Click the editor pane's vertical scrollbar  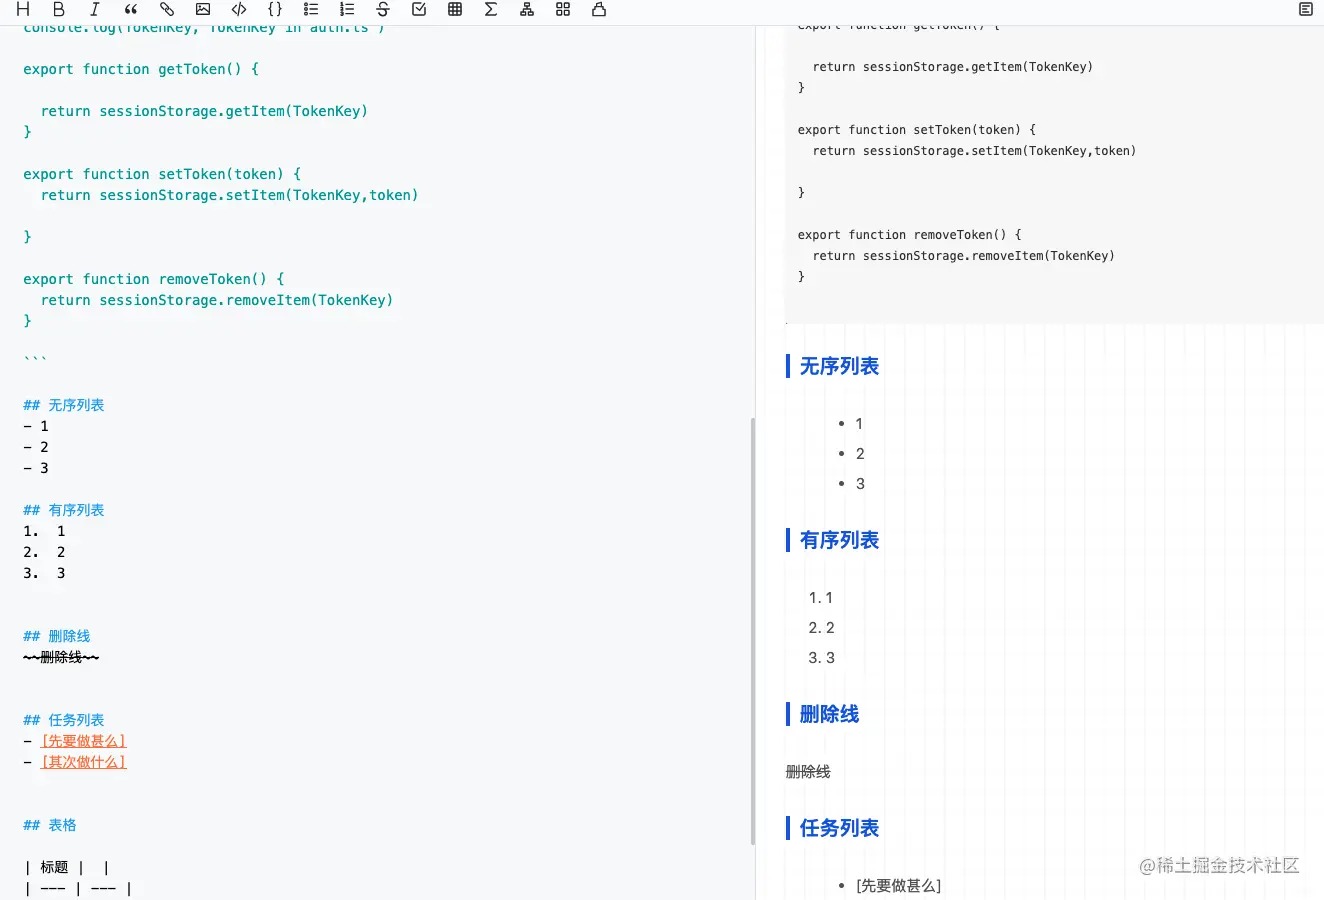(752, 631)
